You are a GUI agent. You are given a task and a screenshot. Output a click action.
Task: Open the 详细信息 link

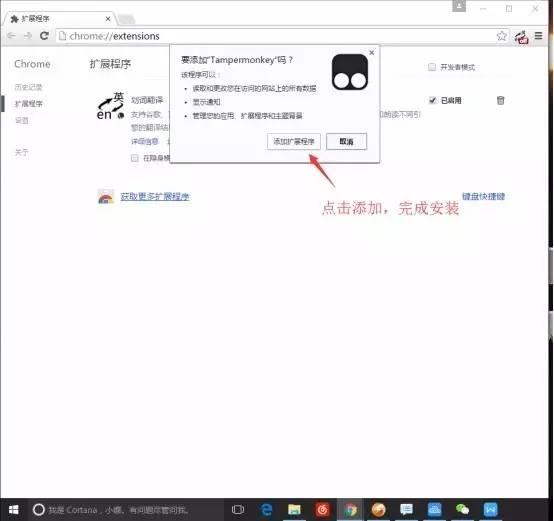[x=145, y=142]
